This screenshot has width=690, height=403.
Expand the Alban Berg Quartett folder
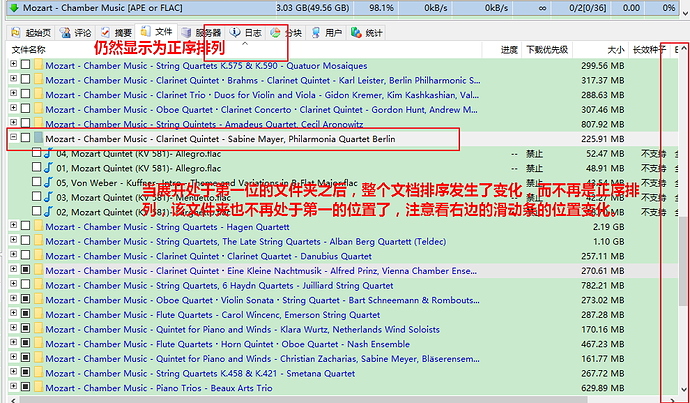(x=14, y=240)
